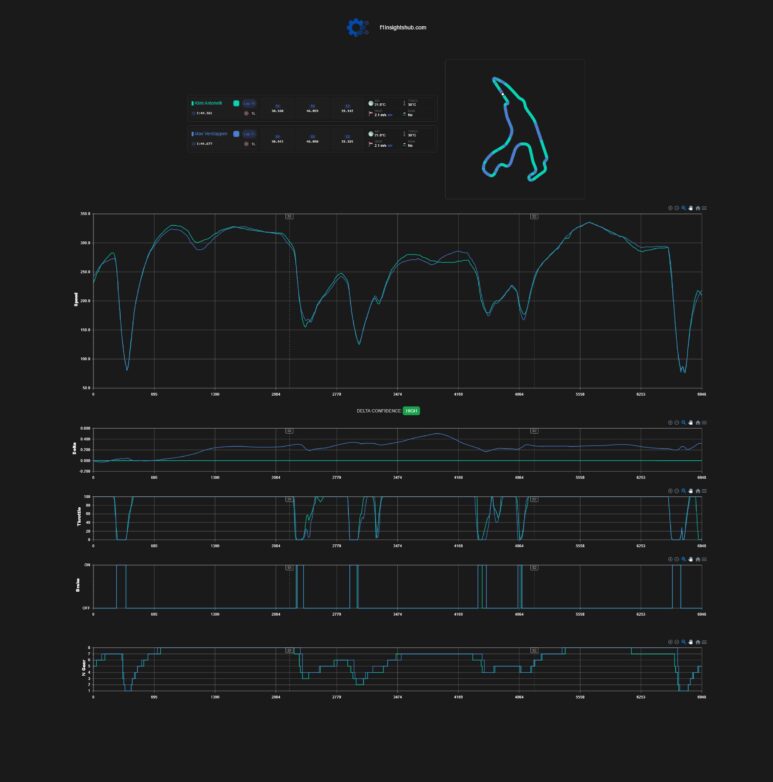Click the Lap badge in Antonelli's row
This screenshot has width=773, height=782.
[249, 103]
